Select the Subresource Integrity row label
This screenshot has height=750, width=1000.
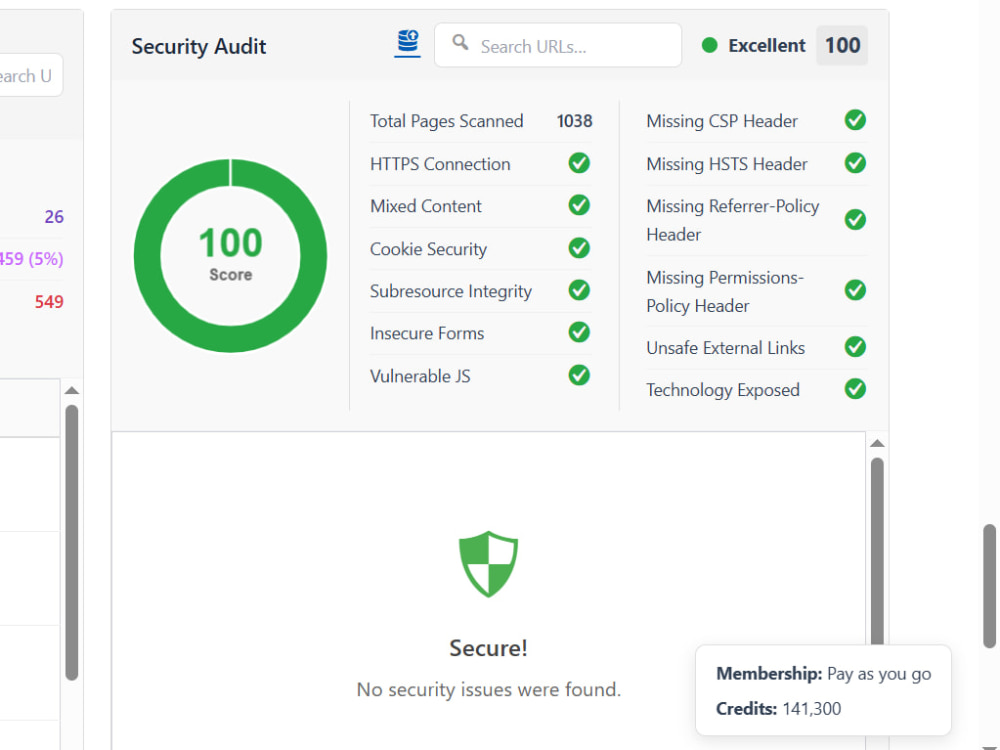pyautogui.click(x=450, y=291)
